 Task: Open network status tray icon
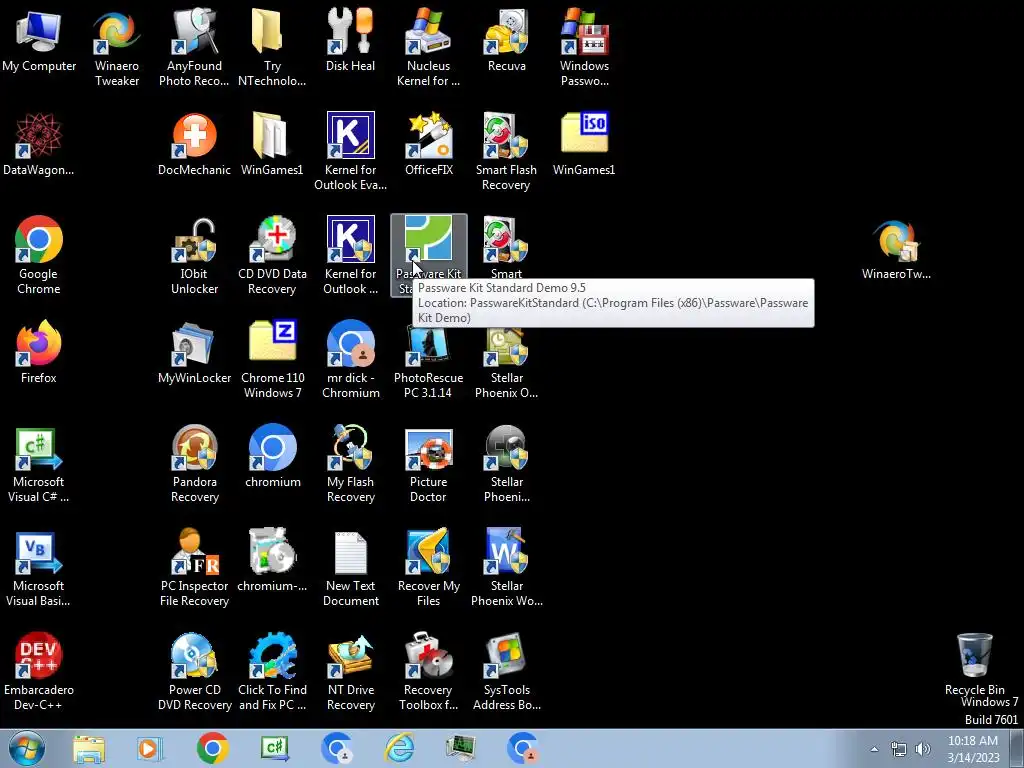[x=899, y=749]
